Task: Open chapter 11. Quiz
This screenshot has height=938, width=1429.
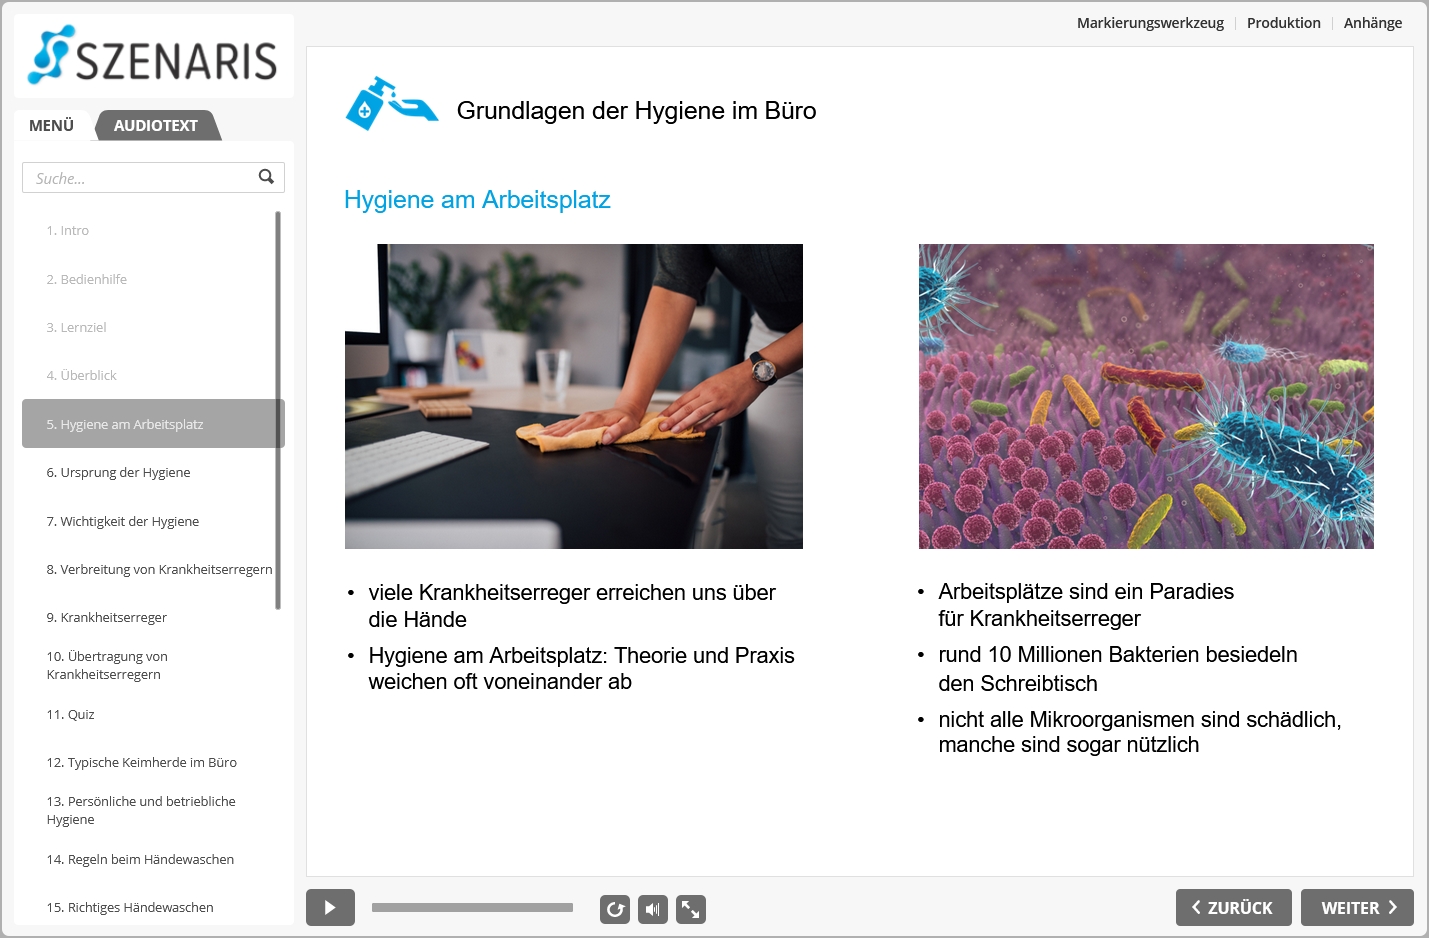Action: 153,714
